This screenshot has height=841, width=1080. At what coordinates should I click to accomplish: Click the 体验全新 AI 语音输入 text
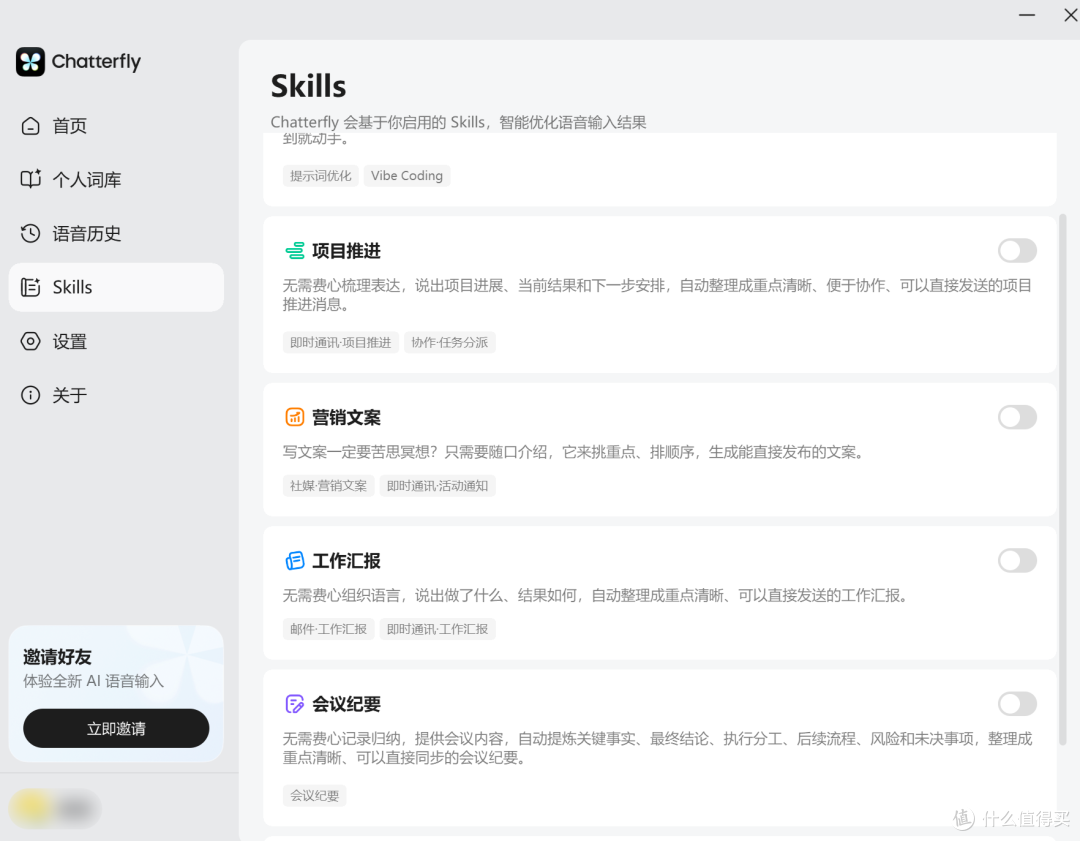click(94, 681)
